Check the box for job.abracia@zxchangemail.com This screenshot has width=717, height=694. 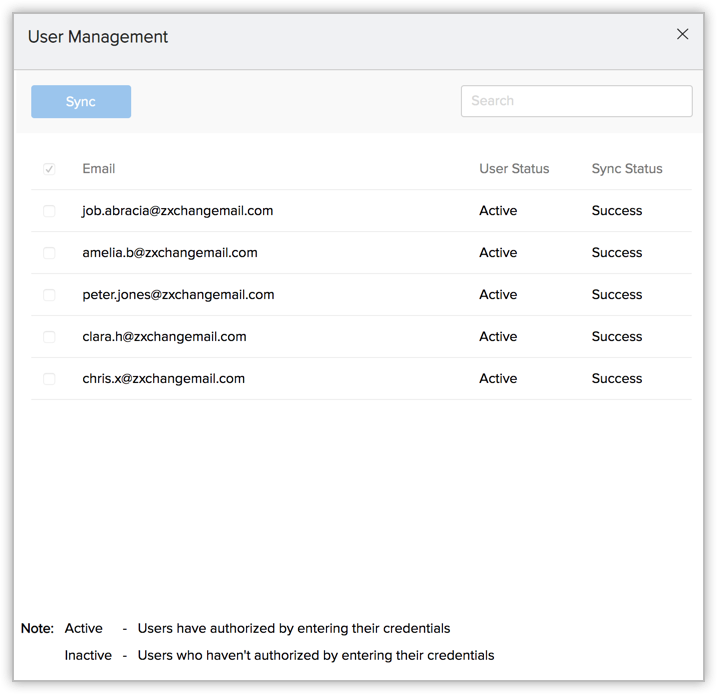[49, 211]
